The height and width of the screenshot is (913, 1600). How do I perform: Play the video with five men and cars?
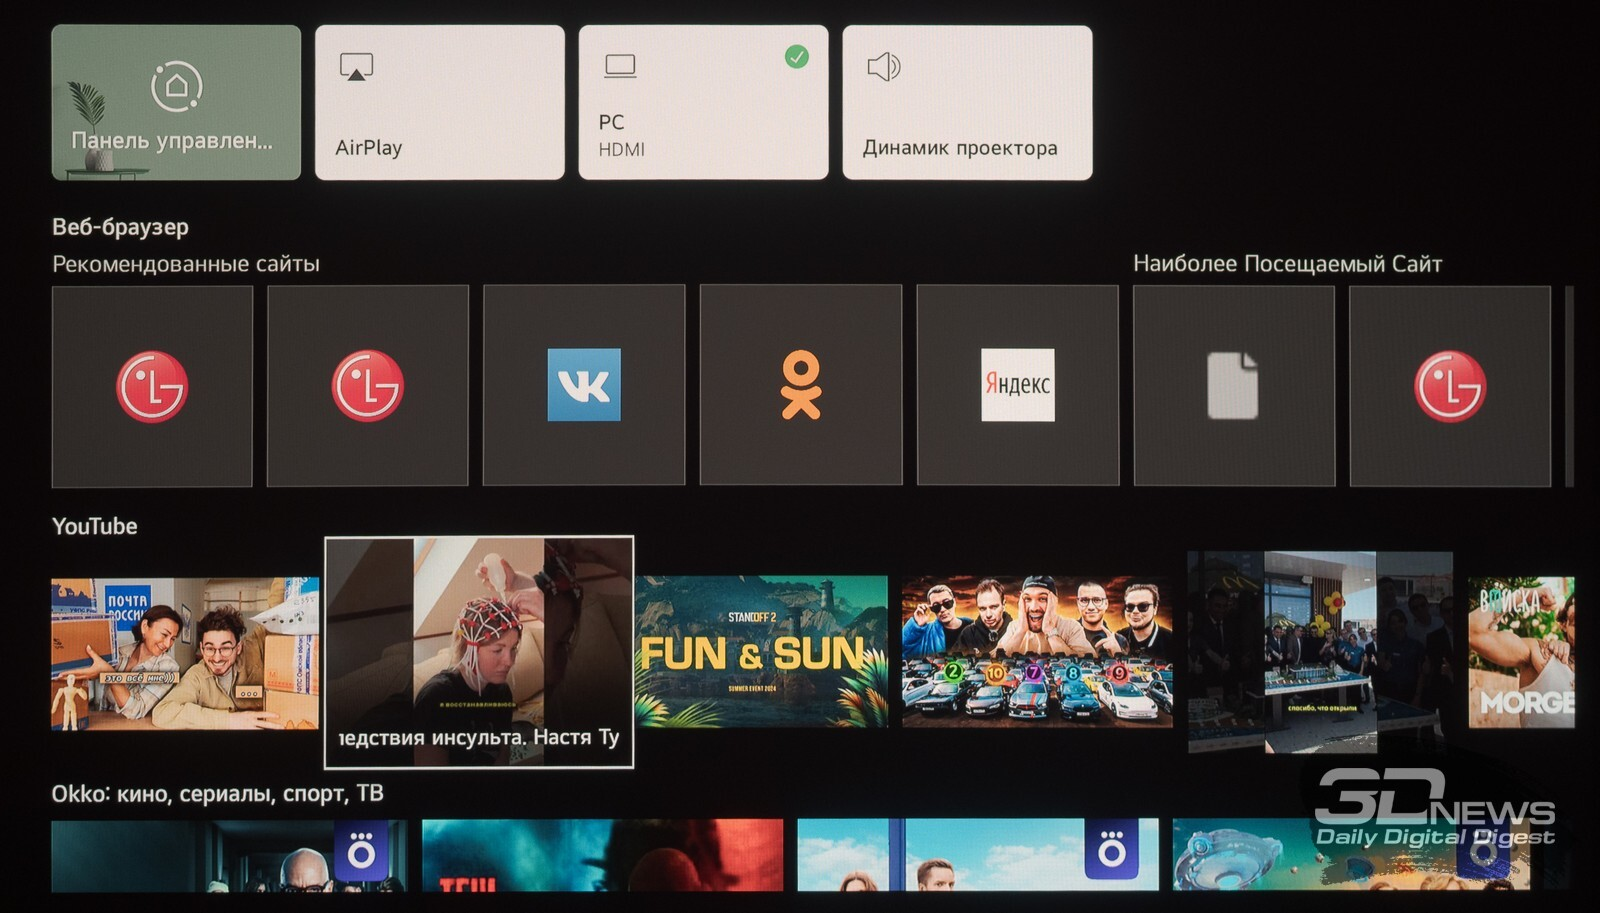pos(1037,651)
